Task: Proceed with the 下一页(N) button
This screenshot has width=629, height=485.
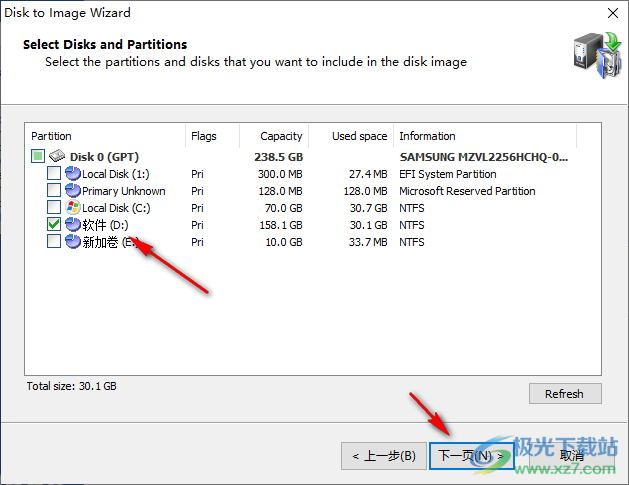Action: click(x=472, y=456)
